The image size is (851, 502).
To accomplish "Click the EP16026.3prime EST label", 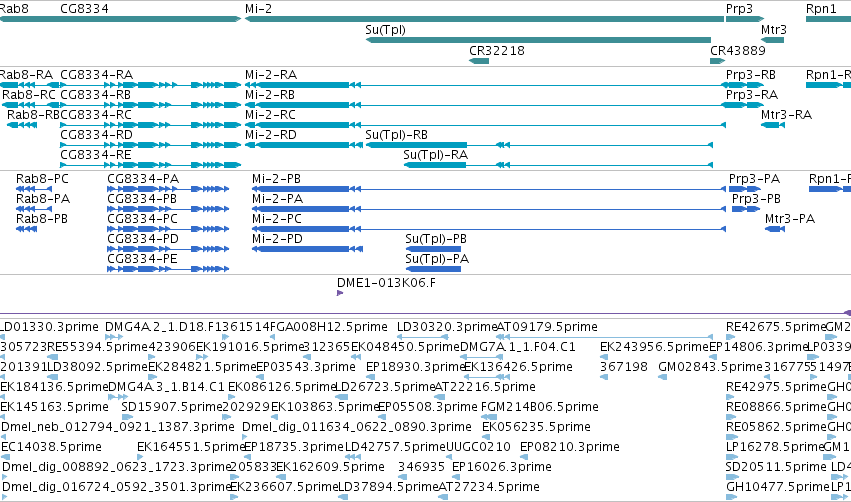I will click(501, 467).
